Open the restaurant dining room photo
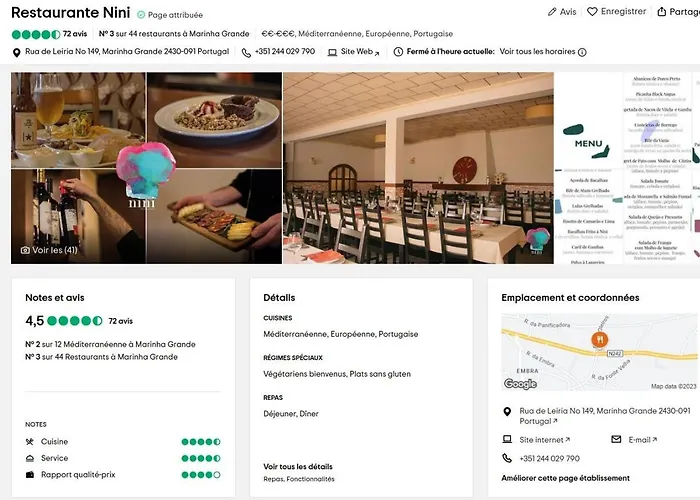 tap(418, 168)
